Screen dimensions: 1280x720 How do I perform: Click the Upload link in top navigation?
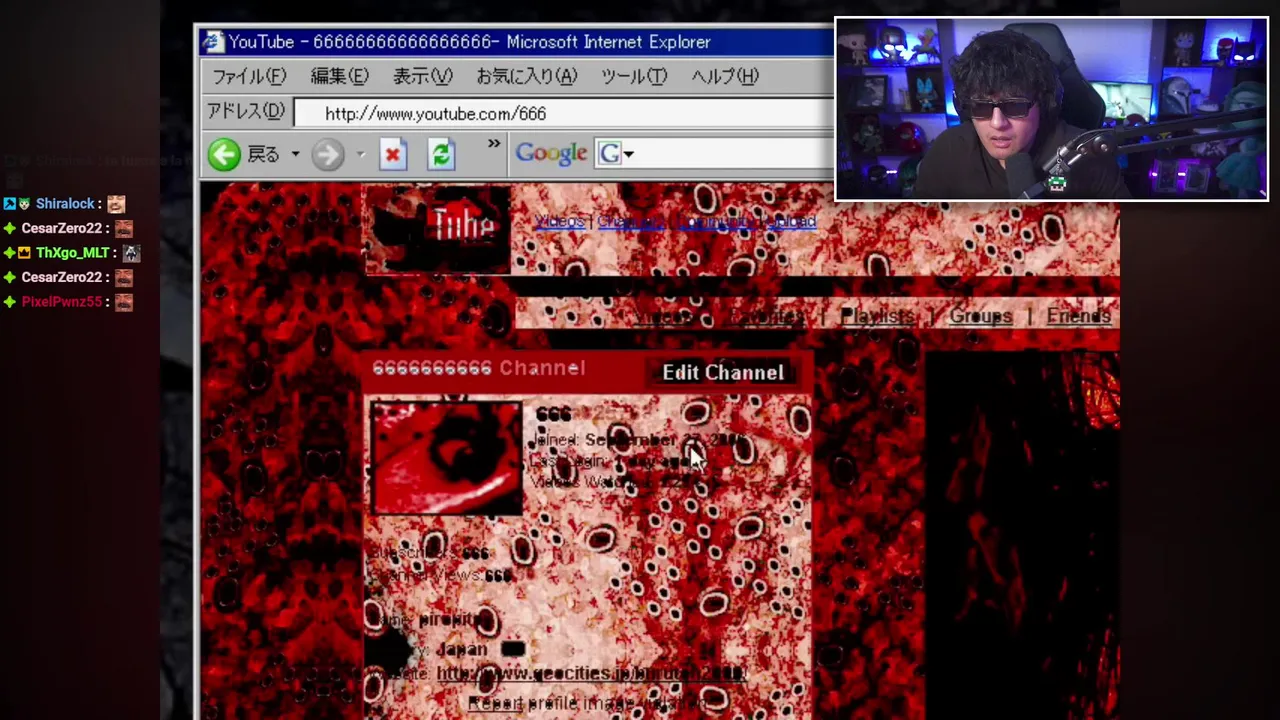[791, 222]
